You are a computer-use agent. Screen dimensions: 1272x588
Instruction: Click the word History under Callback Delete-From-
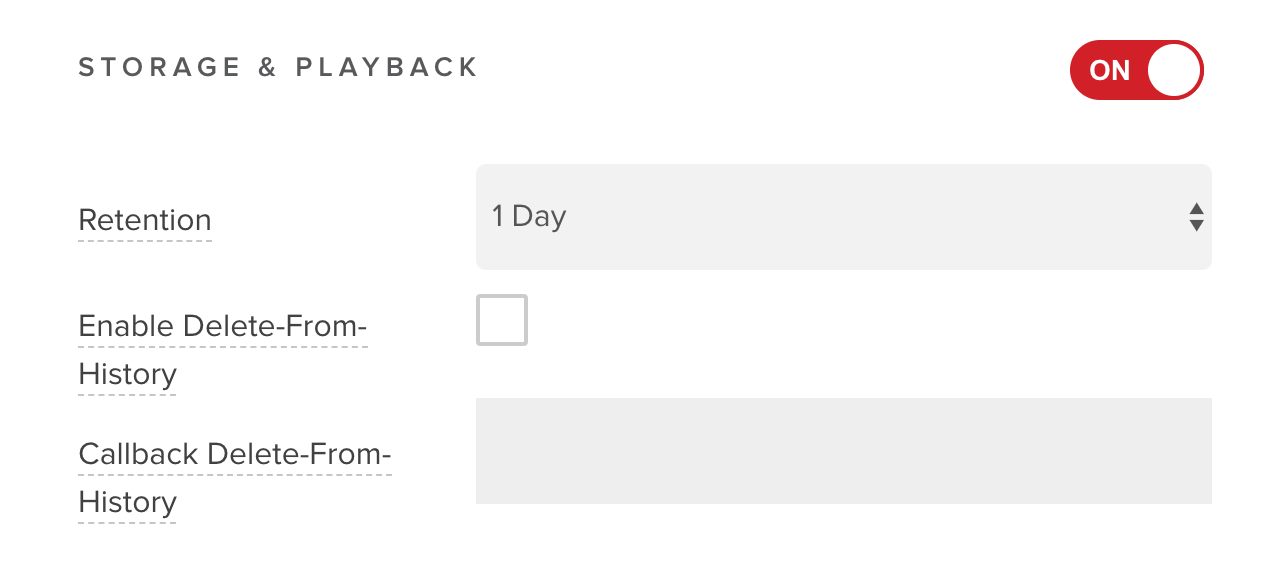tap(127, 503)
